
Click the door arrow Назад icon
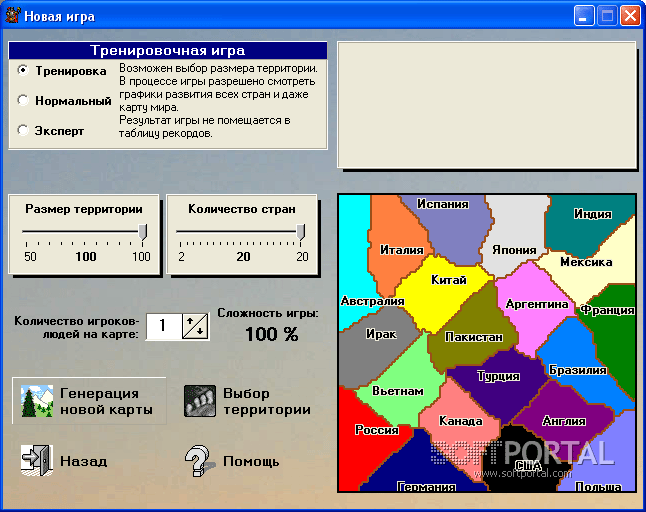[37, 461]
